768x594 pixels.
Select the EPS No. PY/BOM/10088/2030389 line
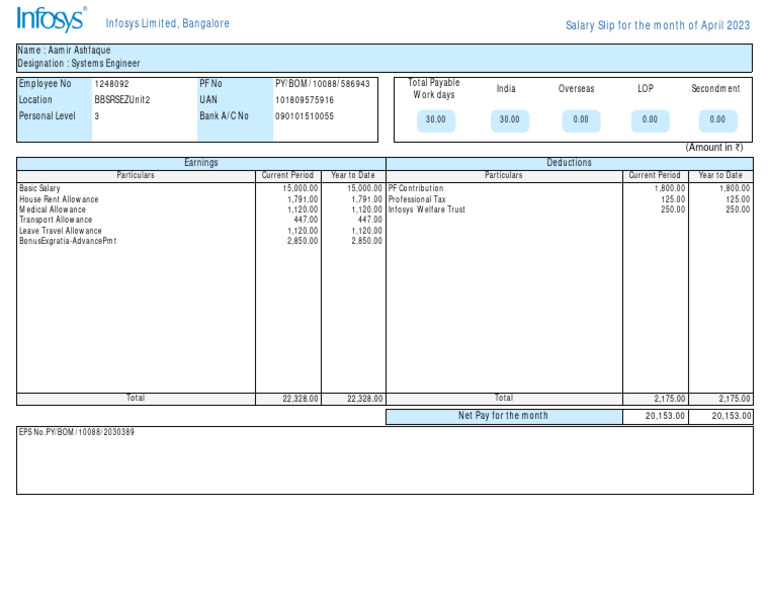[76, 432]
